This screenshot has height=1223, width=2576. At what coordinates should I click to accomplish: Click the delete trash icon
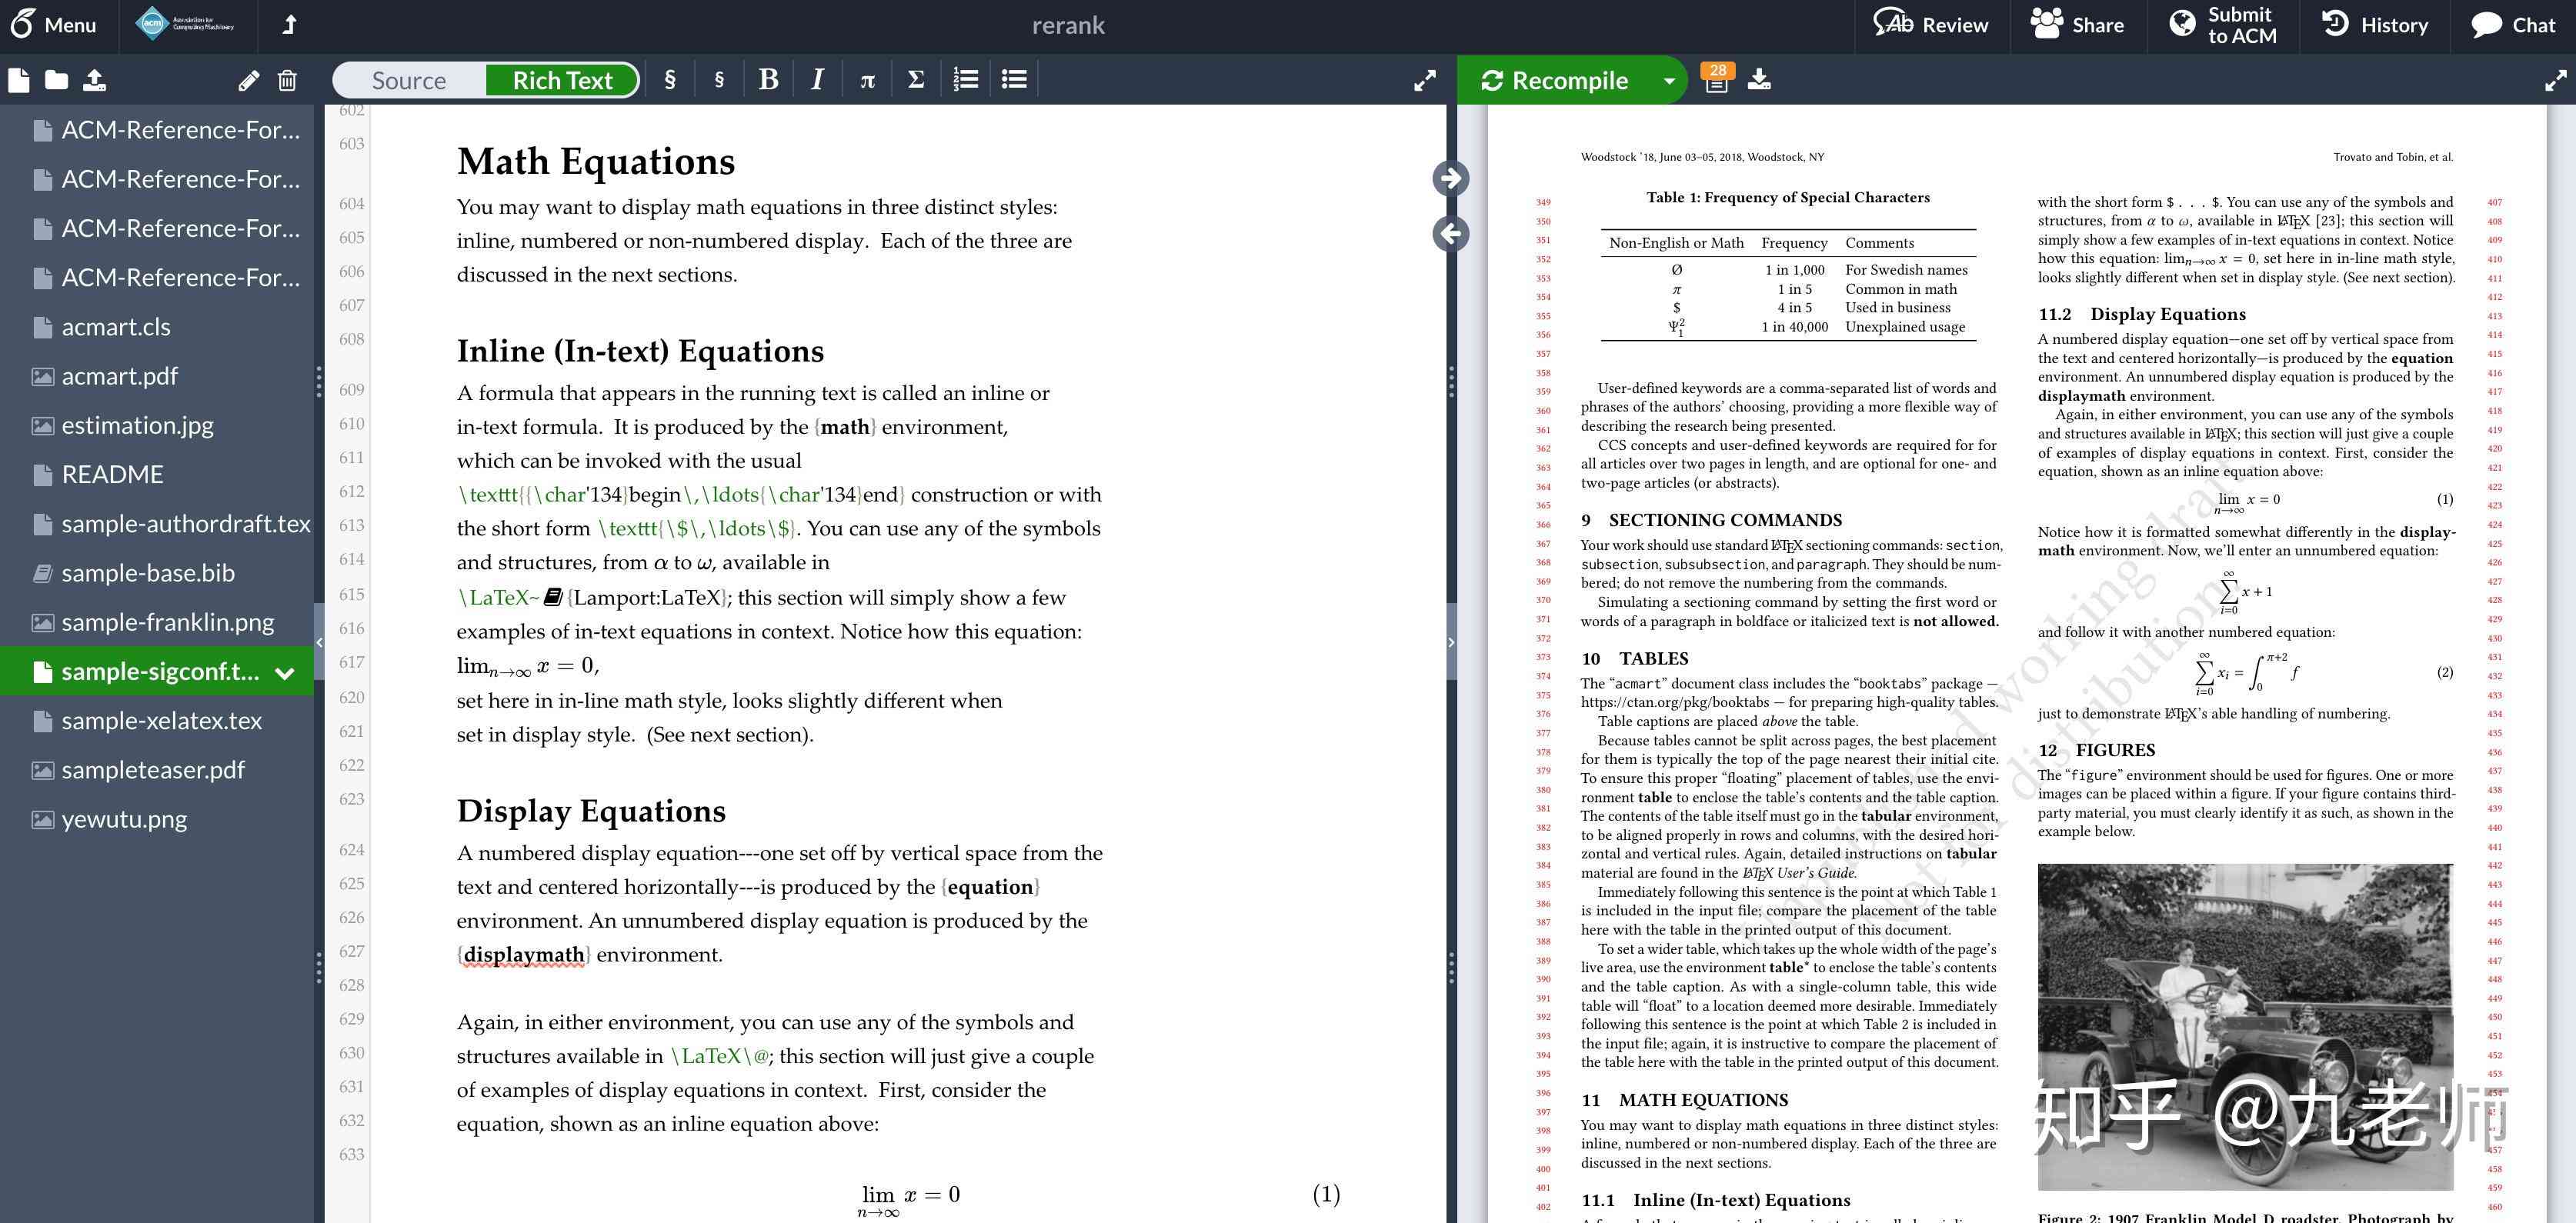(287, 80)
